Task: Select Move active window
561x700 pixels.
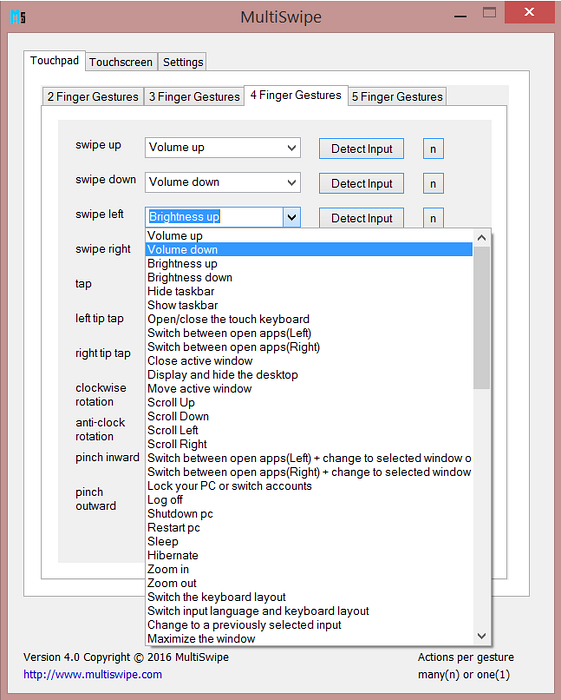Action: click(309, 388)
